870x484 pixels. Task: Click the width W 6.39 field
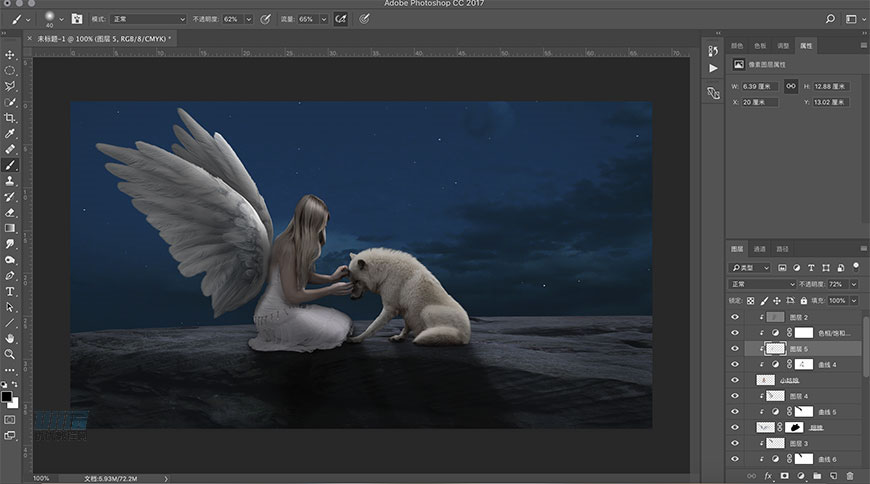[760, 86]
